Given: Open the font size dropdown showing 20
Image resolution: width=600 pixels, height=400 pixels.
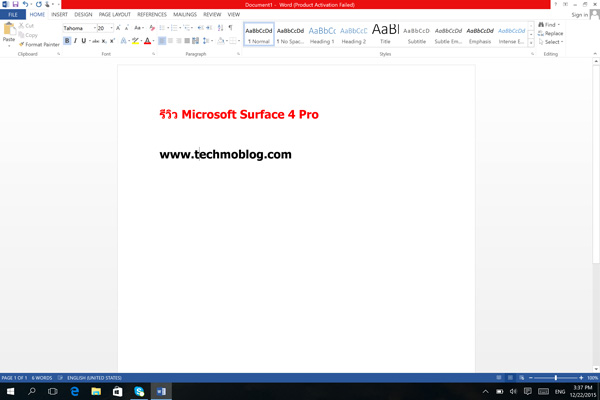Looking at the screenshot, I should coord(111,28).
